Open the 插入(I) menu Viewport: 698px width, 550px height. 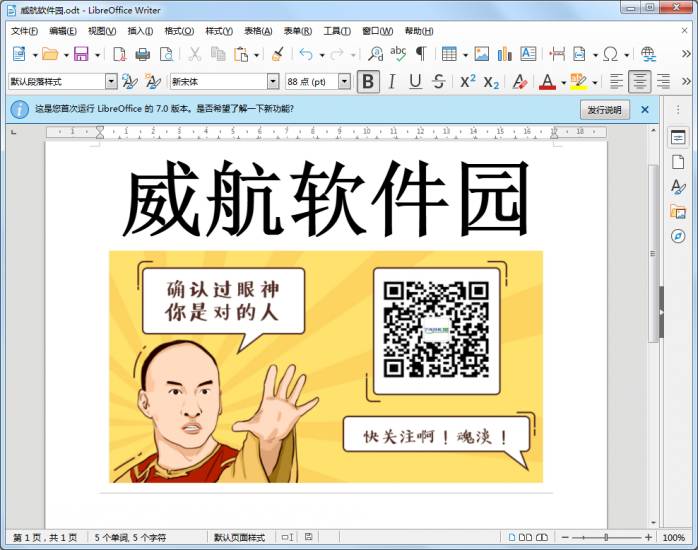point(140,31)
